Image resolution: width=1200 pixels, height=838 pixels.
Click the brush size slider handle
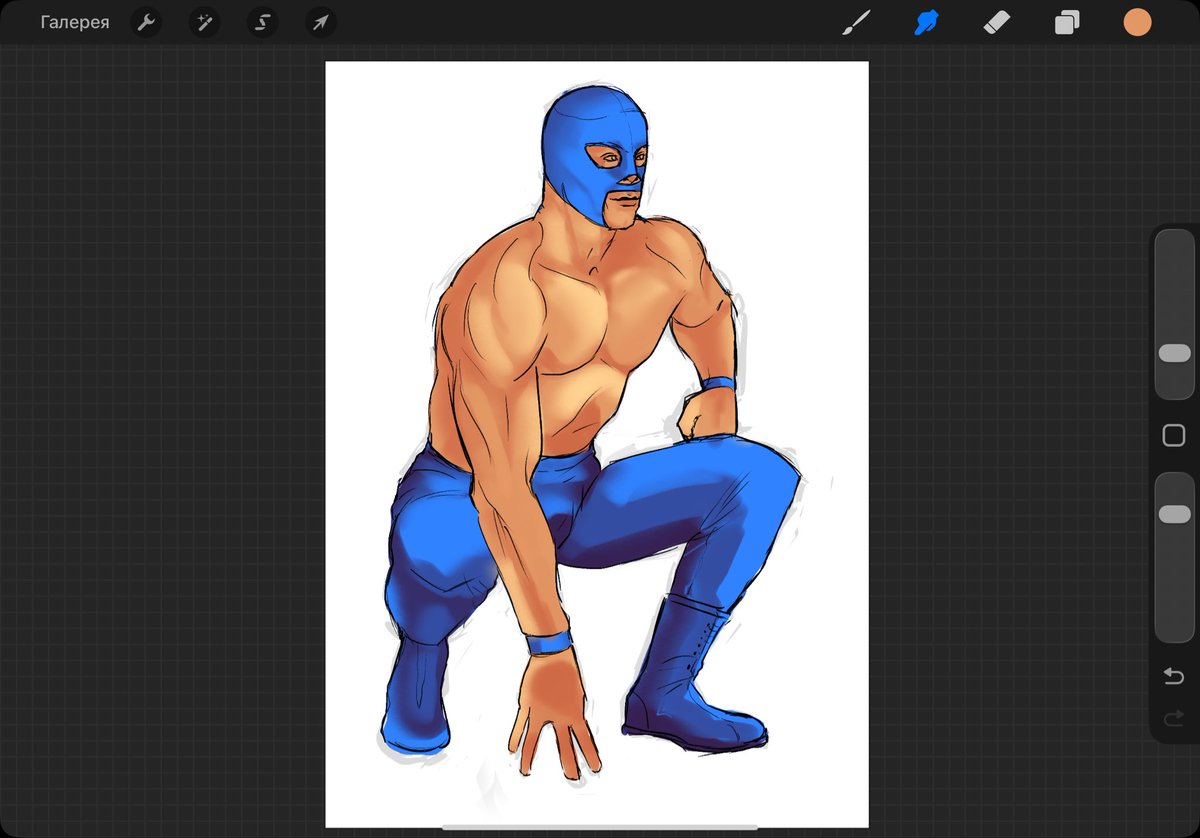[1174, 353]
